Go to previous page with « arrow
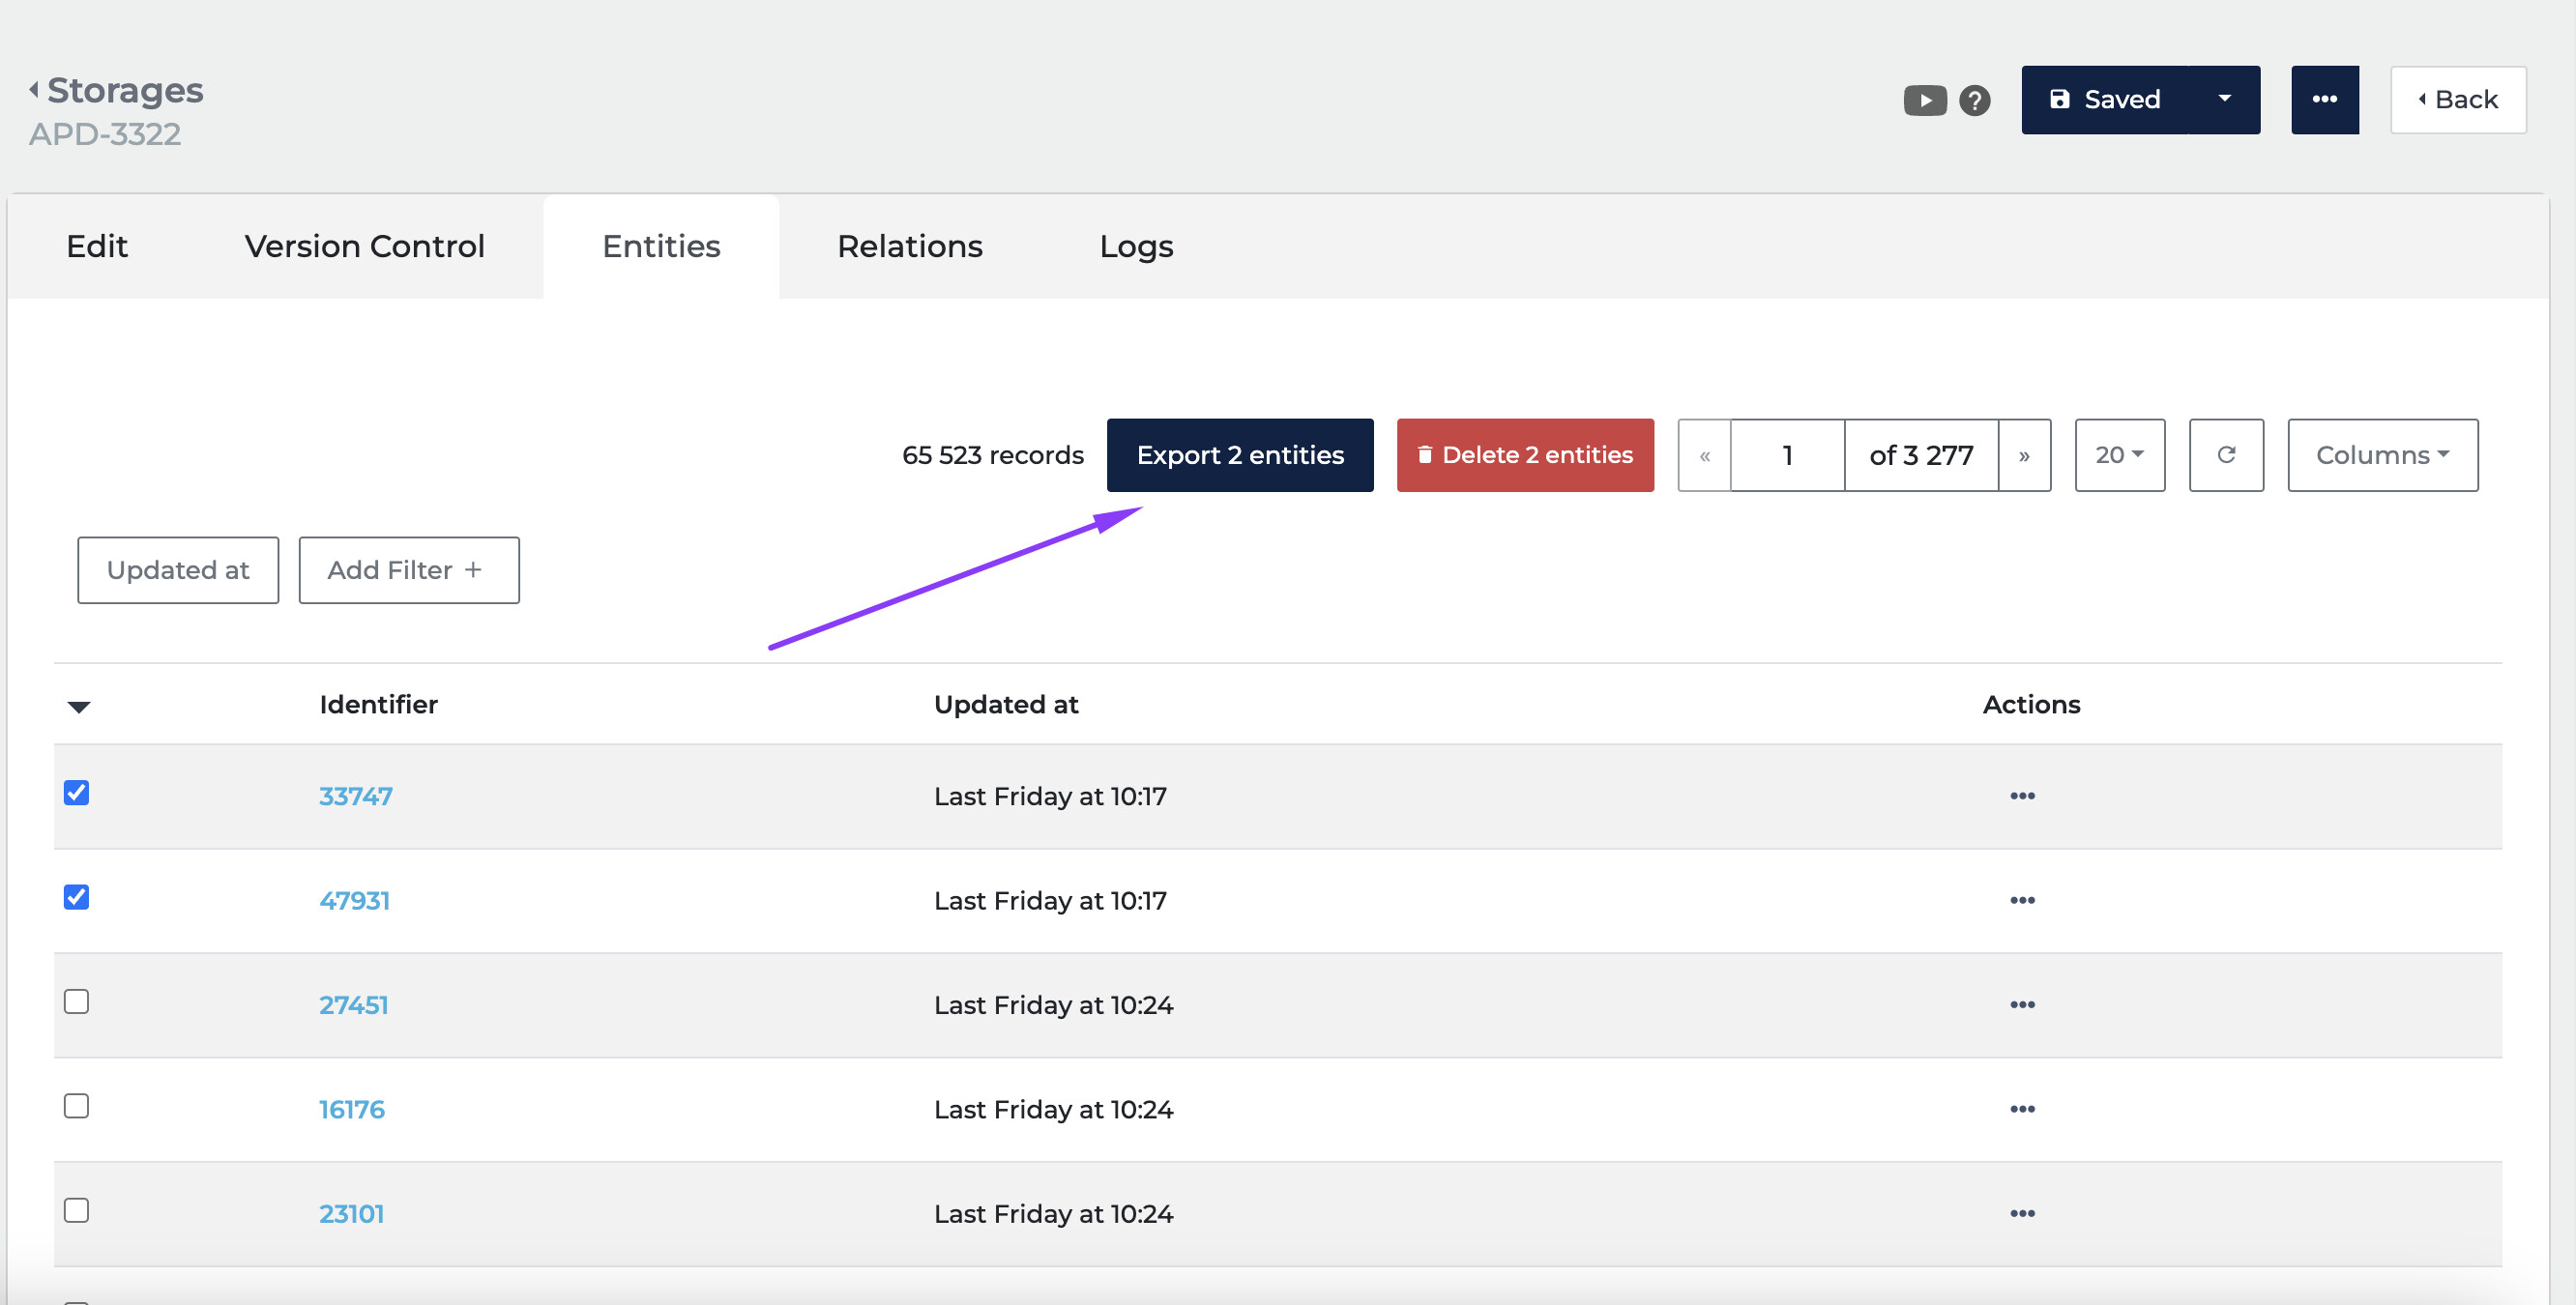 (1704, 455)
